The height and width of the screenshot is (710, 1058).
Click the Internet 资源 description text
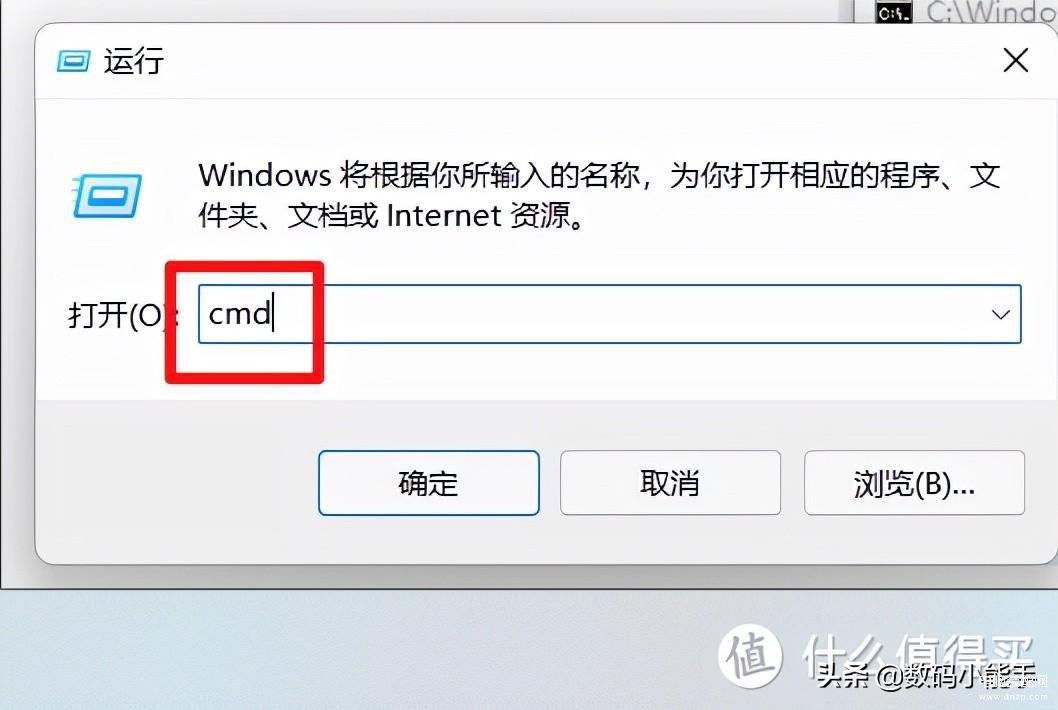click(x=485, y=217)
